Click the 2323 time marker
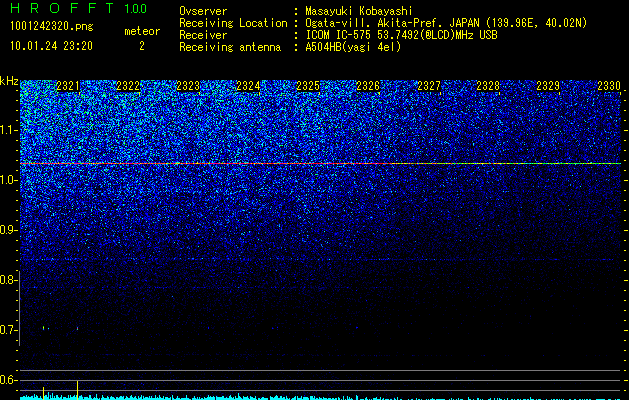Screen dimensions: 629x400 pyautogui.click(x=188, y=86)
